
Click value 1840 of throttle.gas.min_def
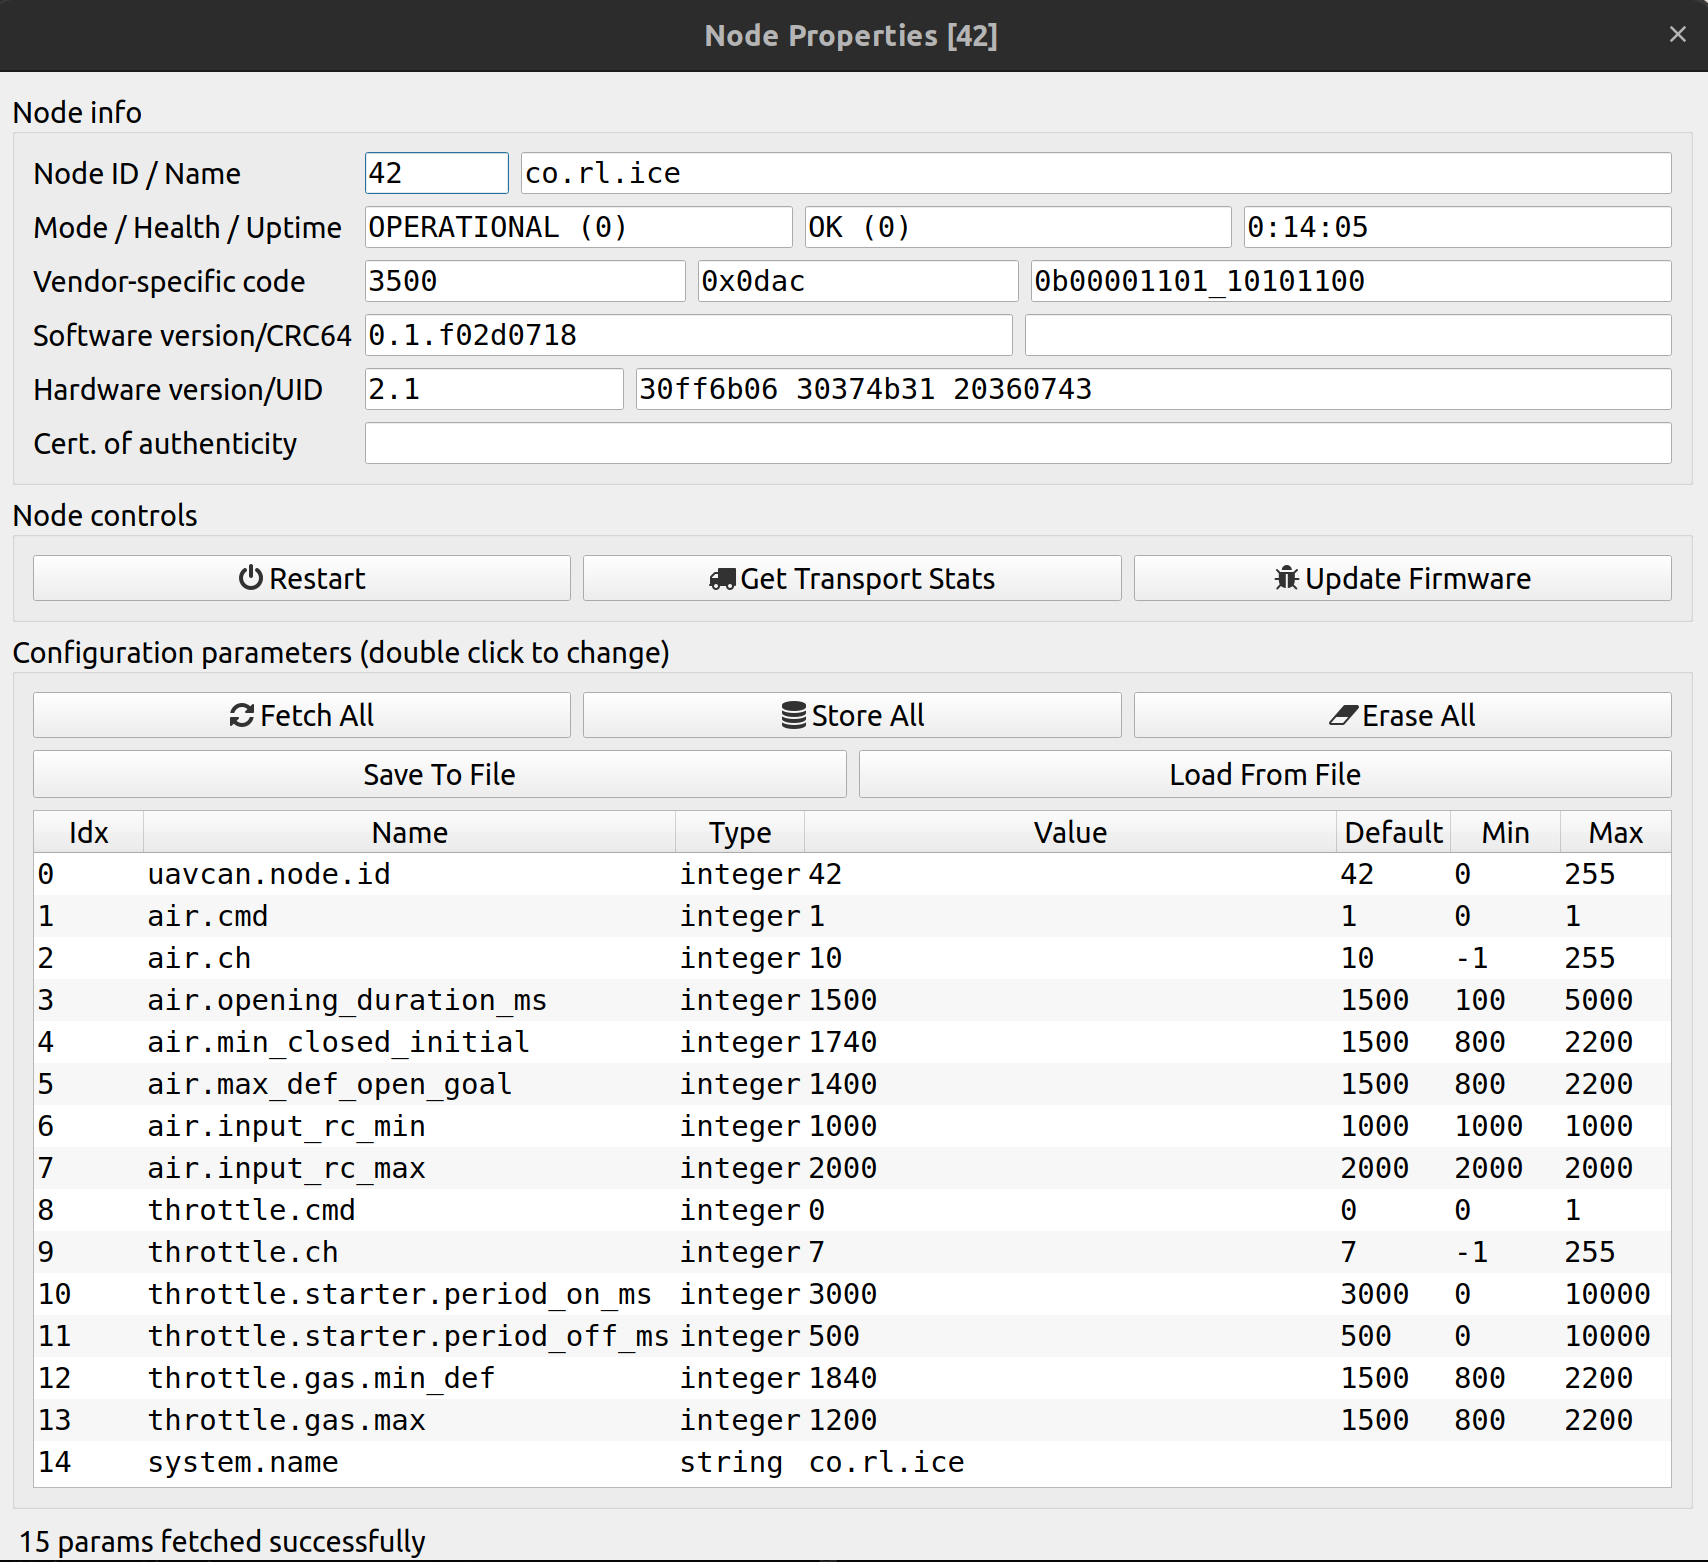tap(842, 1378)
